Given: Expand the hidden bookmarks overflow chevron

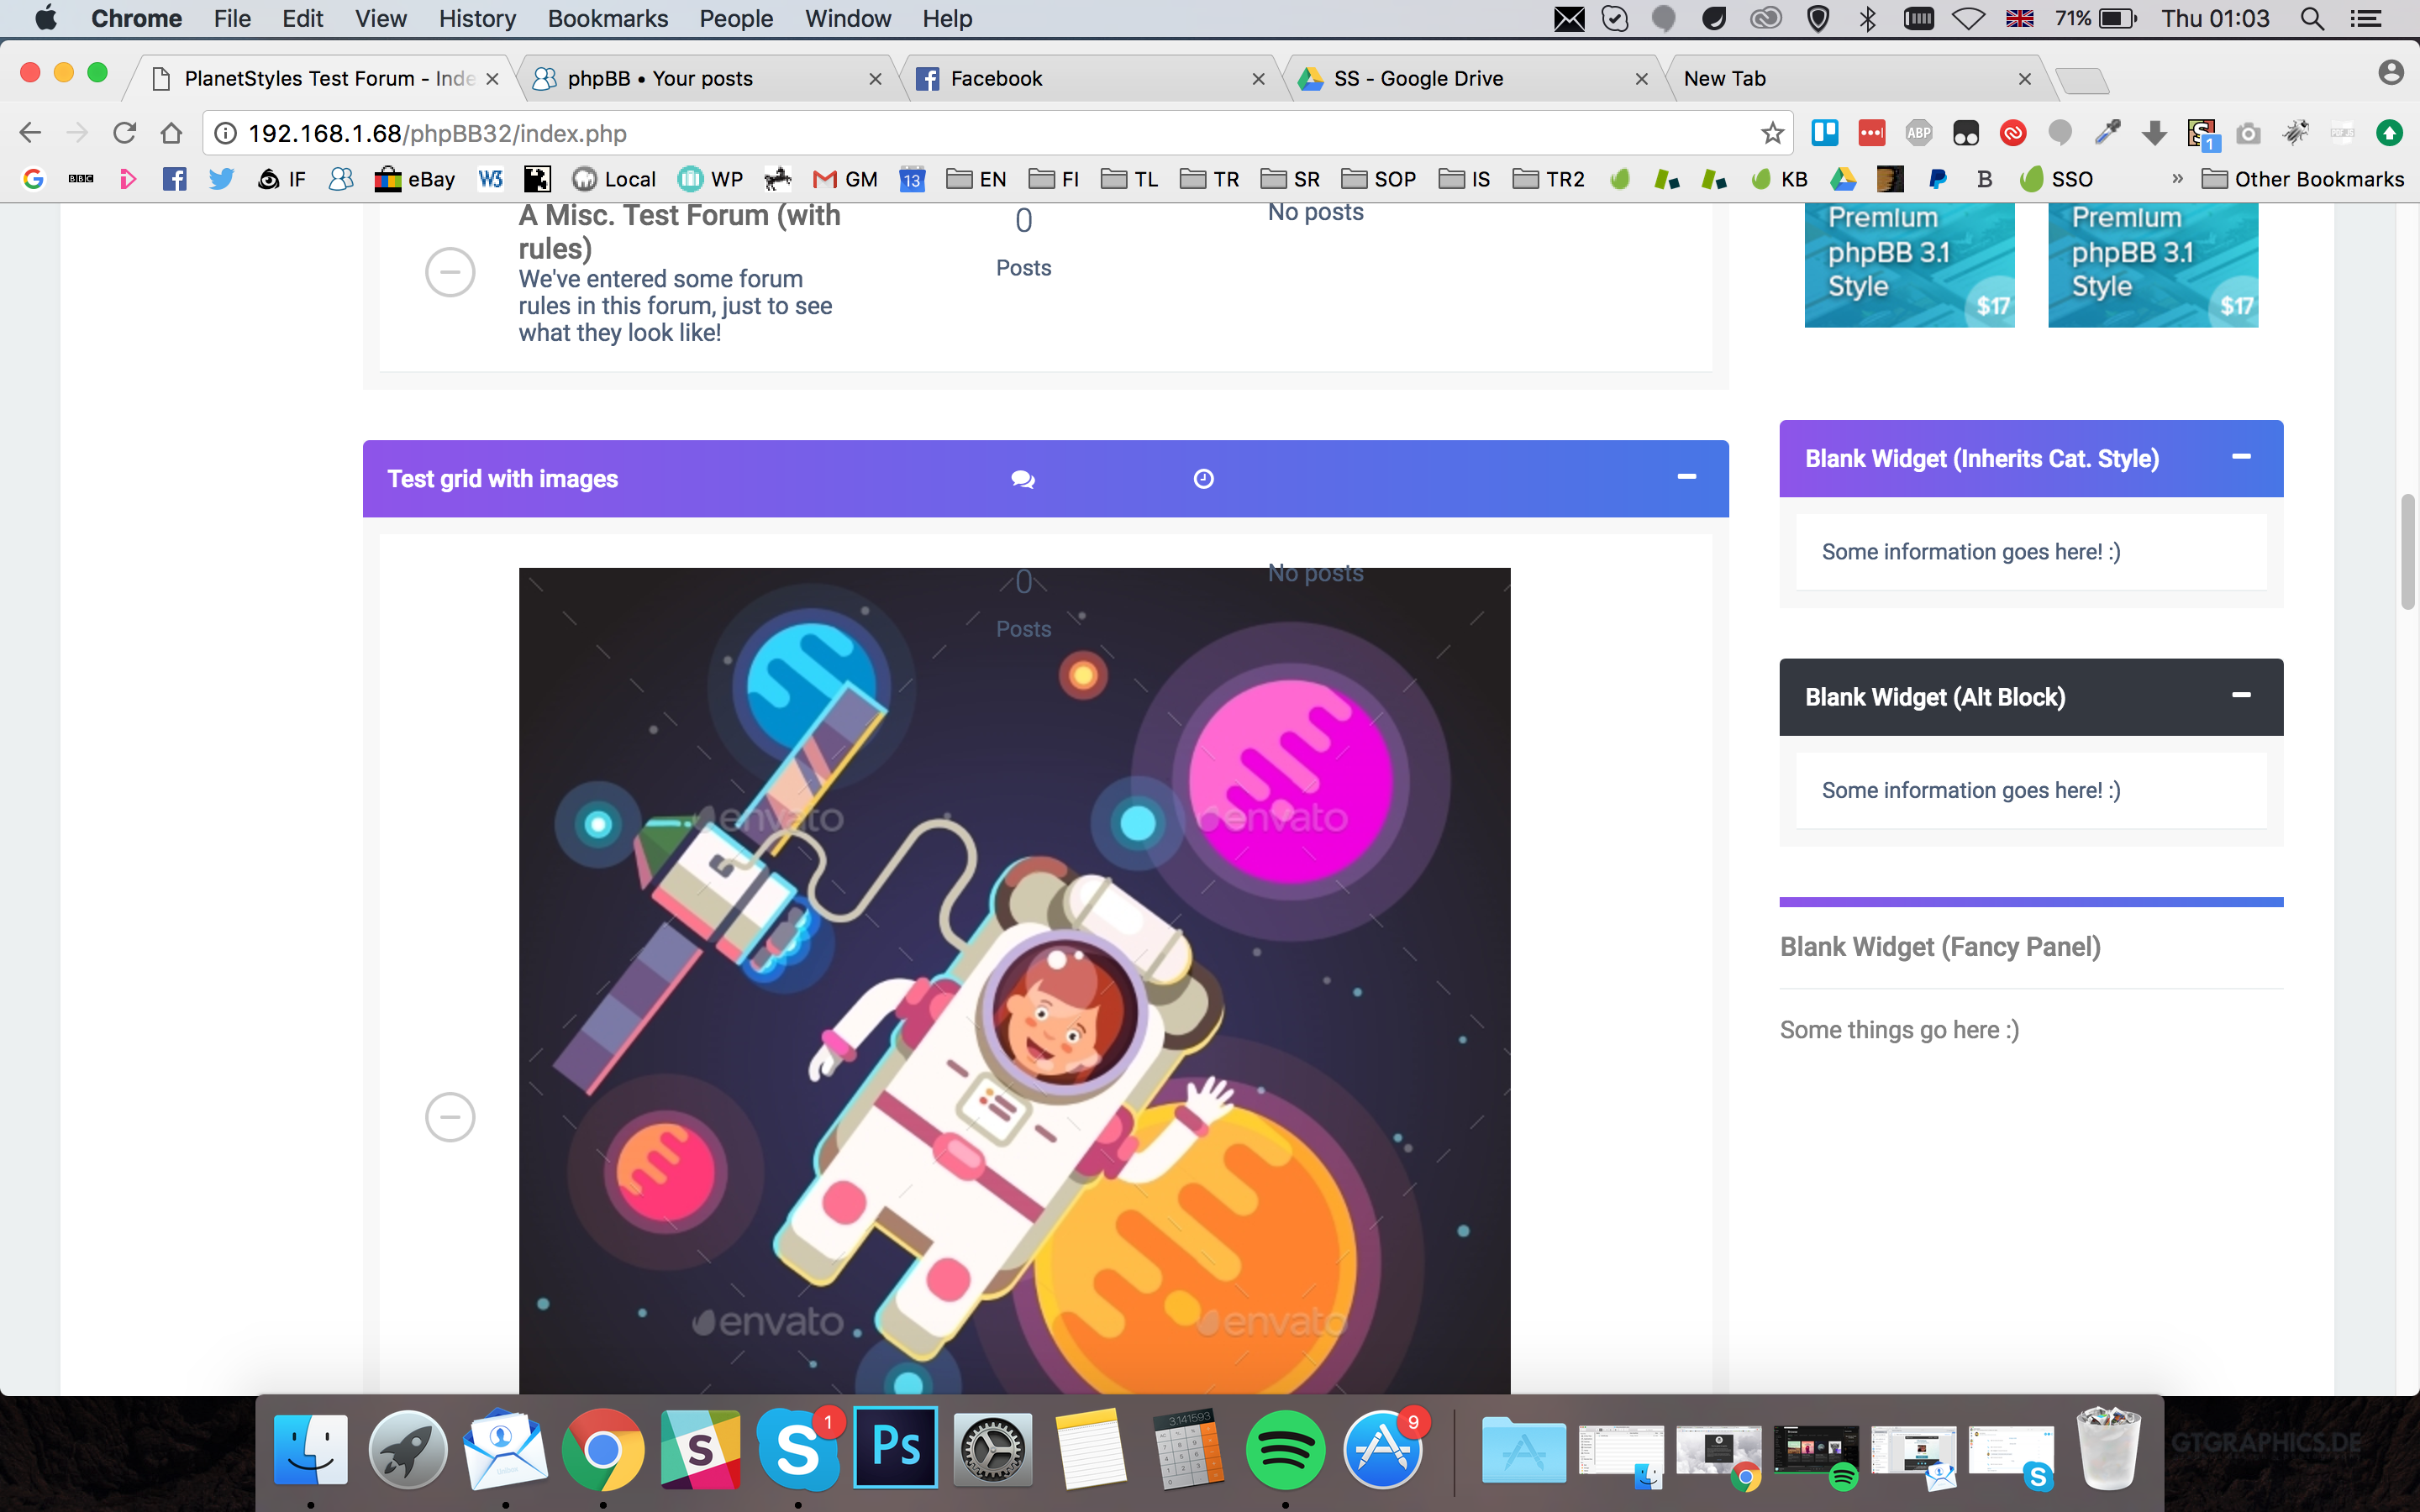Looking at the screenshot, I should pos(2177,179).
